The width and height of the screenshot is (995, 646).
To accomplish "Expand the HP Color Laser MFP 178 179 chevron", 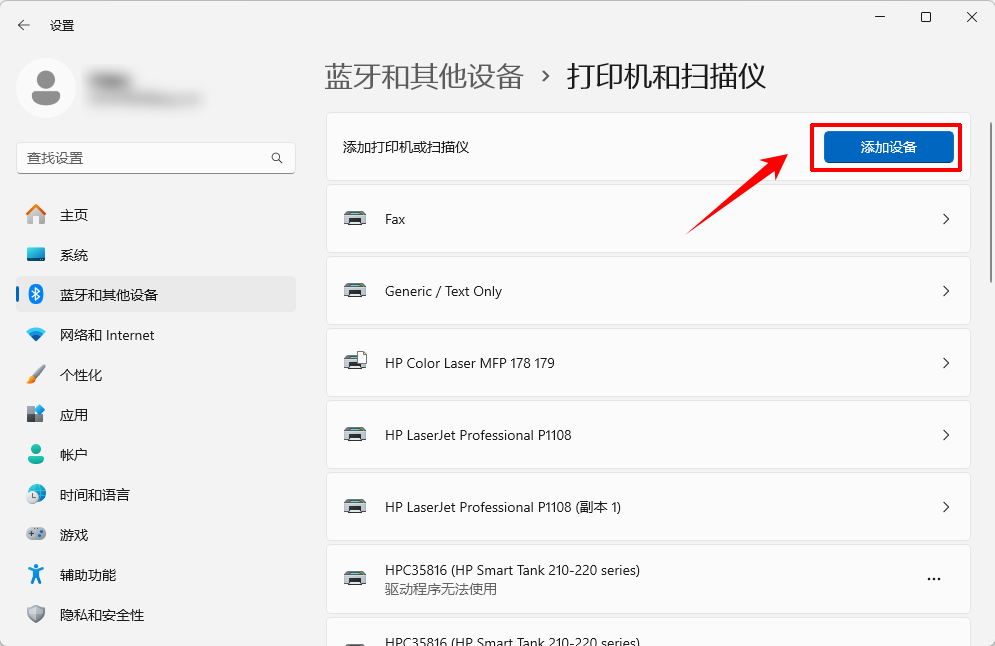I will [946, 363].
